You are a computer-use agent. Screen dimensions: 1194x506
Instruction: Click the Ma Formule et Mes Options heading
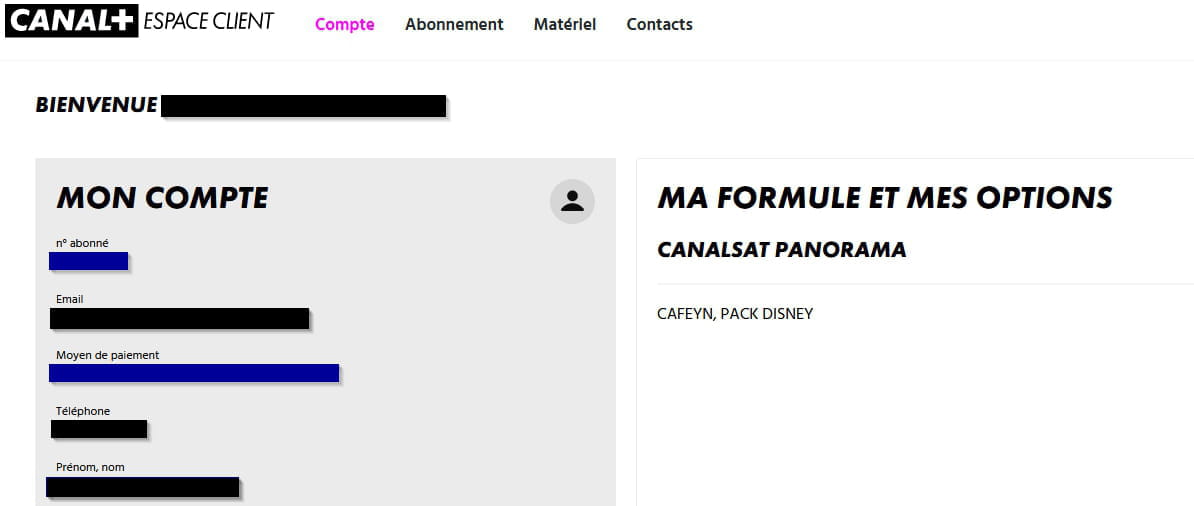[x=885, y=198]
